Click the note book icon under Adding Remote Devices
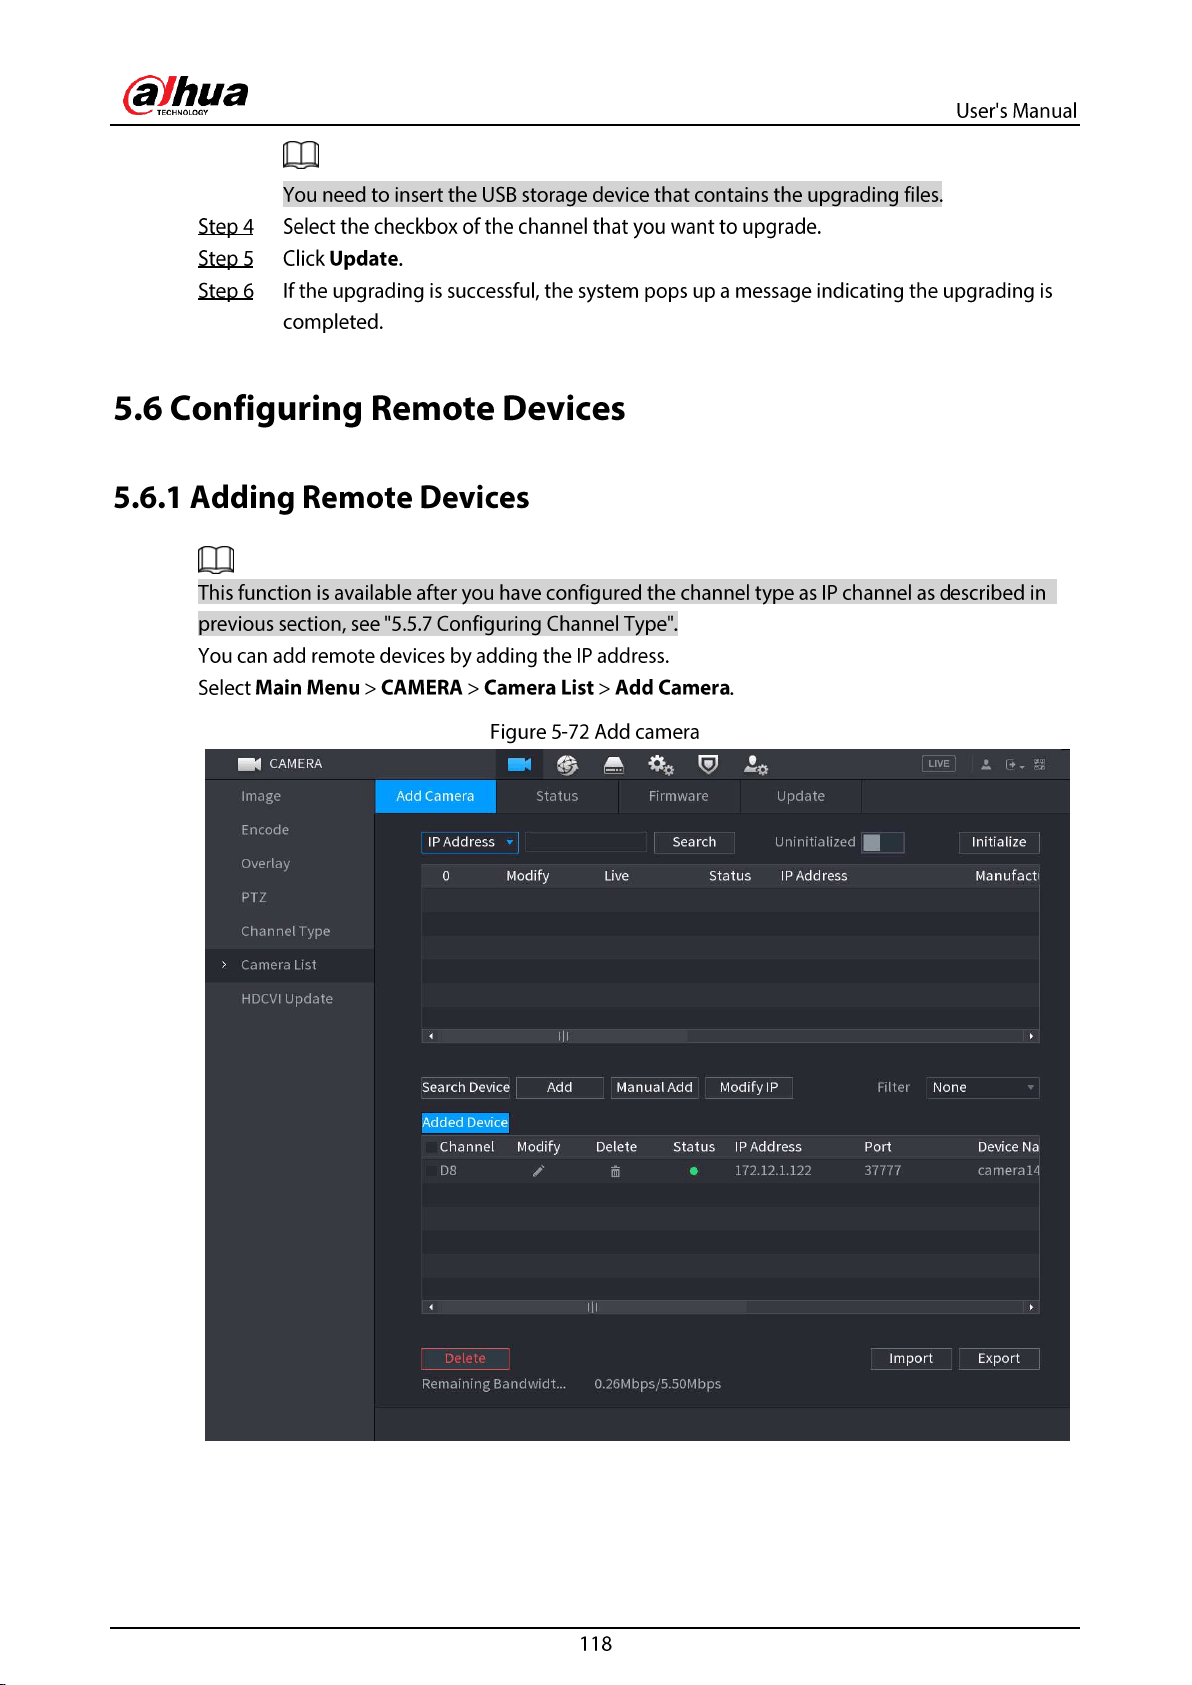This screenshot has width=1192, height=1685. pos(216,559)
